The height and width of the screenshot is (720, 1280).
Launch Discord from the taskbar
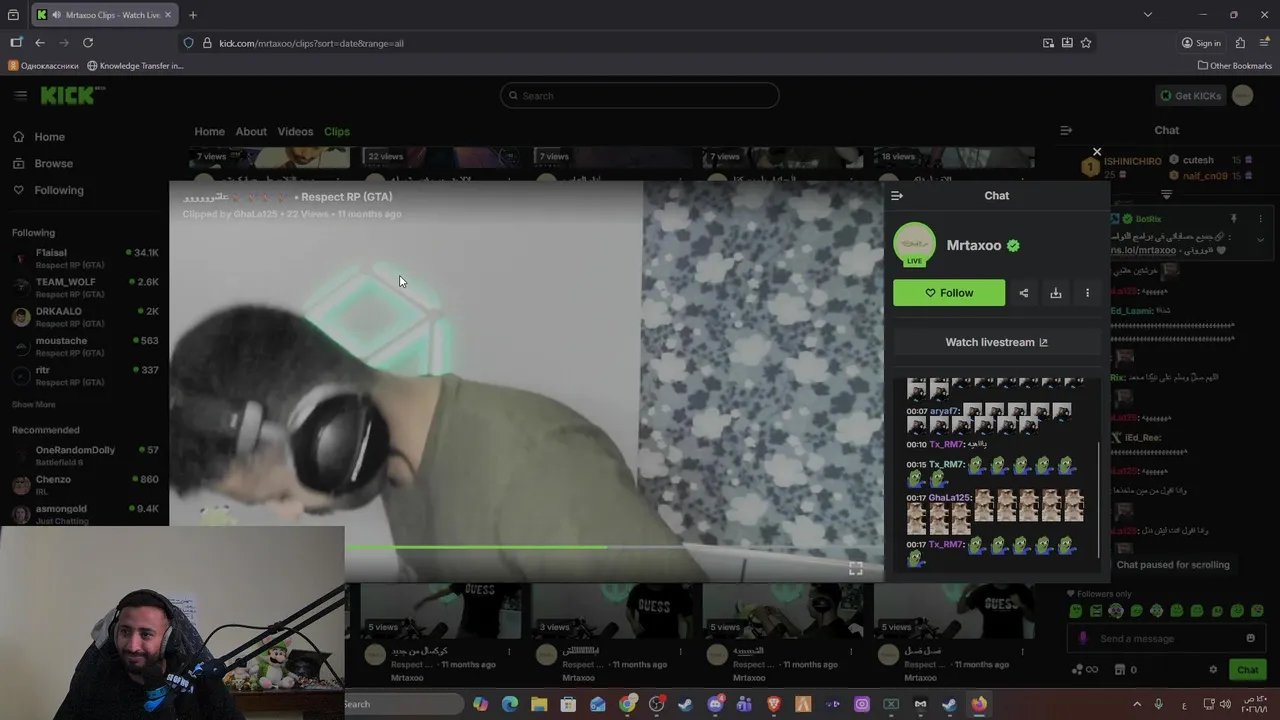[715, 704]
